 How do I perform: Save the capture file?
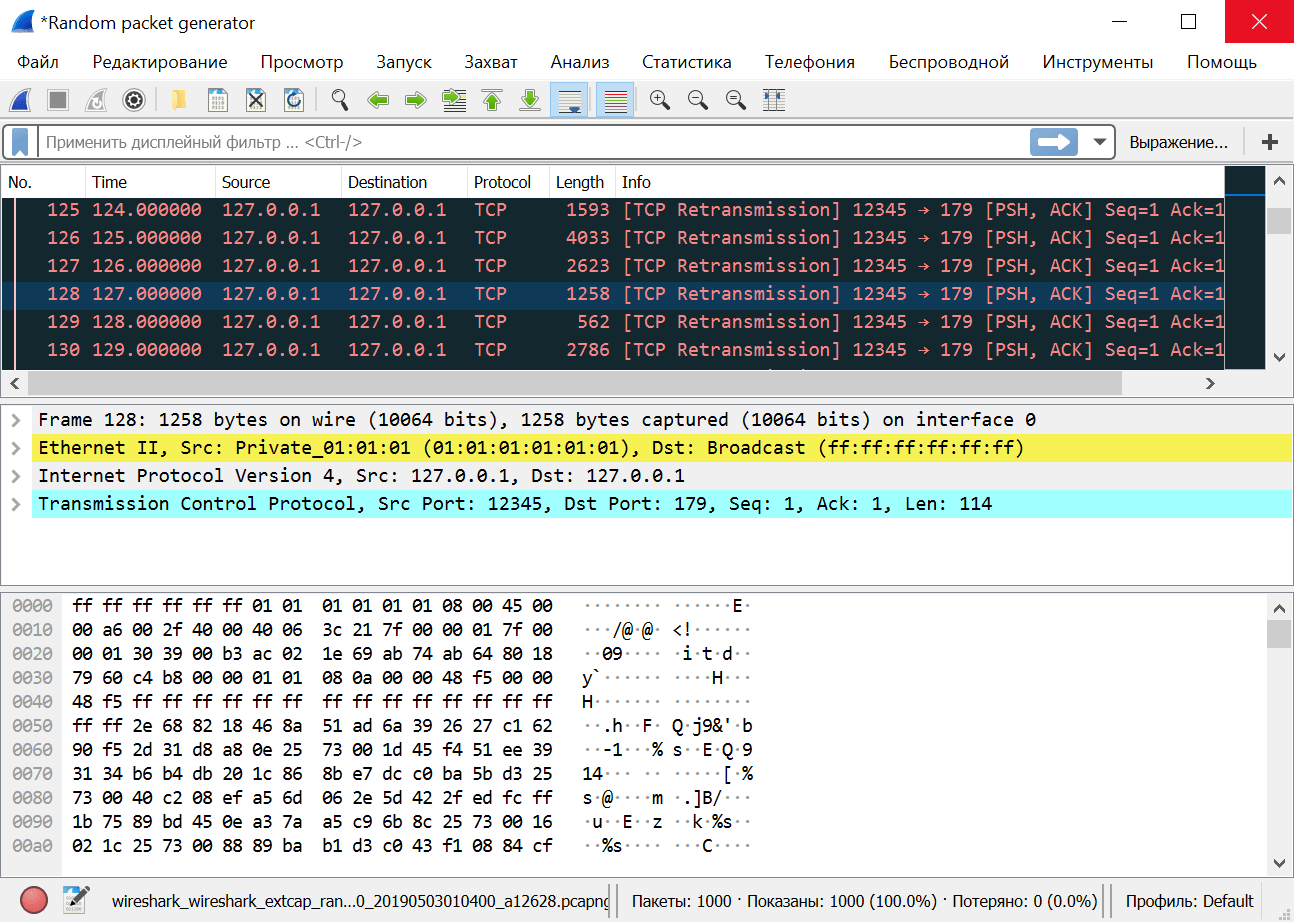coord(217,100)
